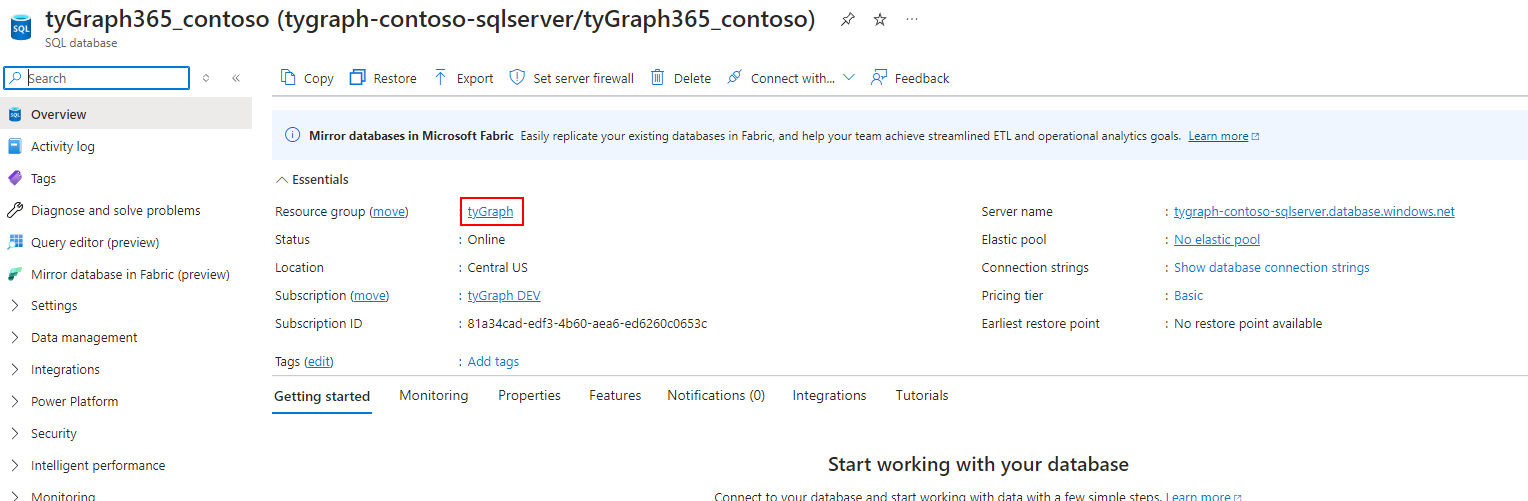
Task: Click the Restore toolbar icon
Action: pyautogui.click(x=358, y=78)
